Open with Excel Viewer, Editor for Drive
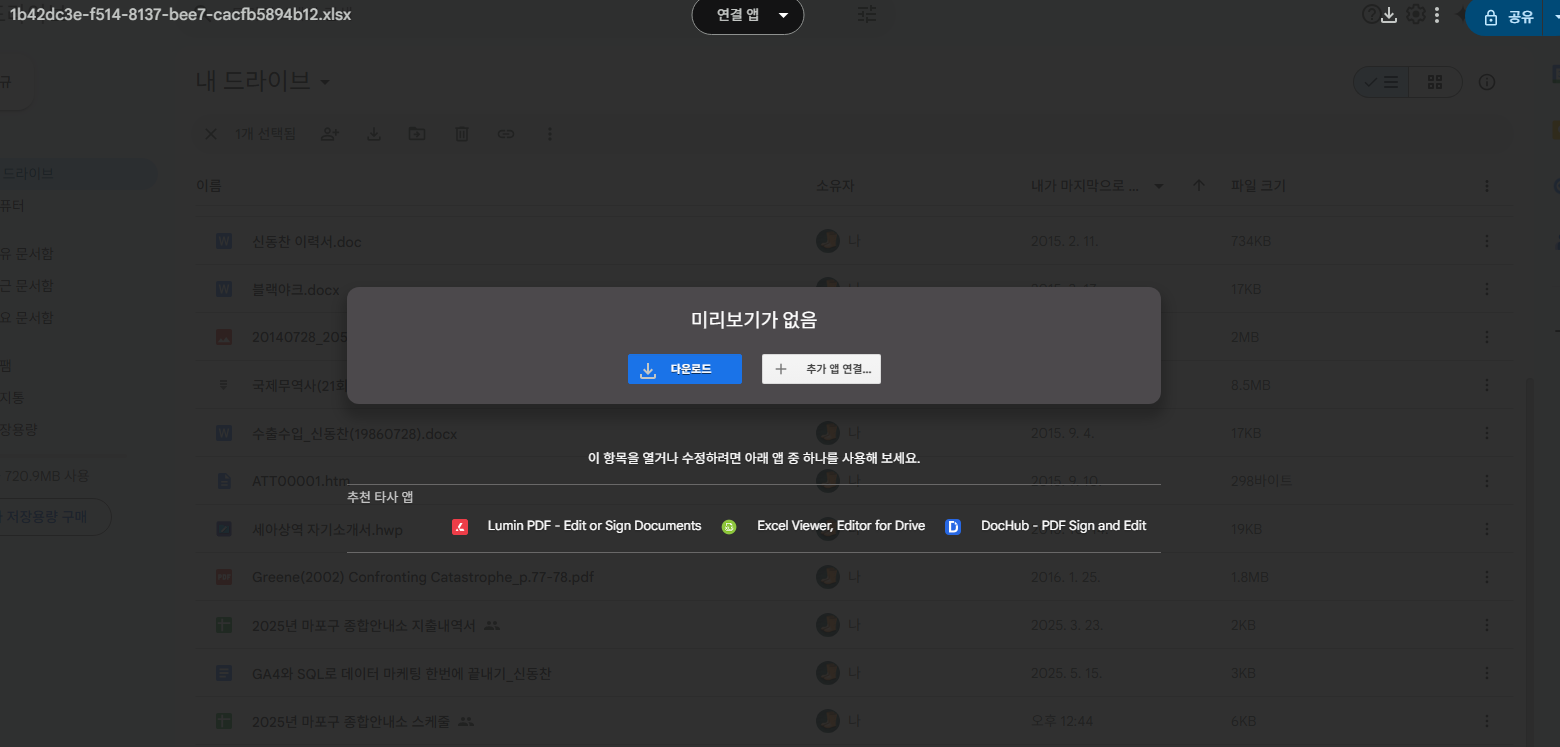This screenshot has height=747, width=1560. tap(824, 526)
